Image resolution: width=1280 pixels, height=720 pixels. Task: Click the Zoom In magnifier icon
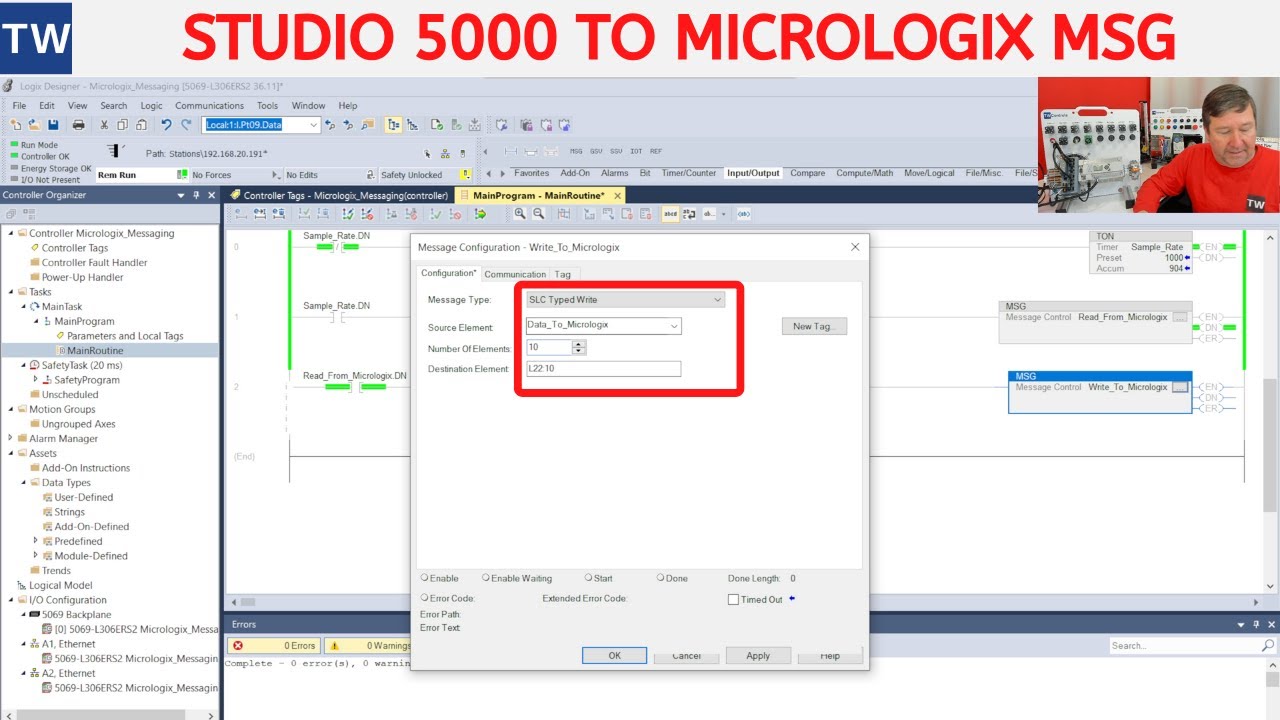coord(520,213)
